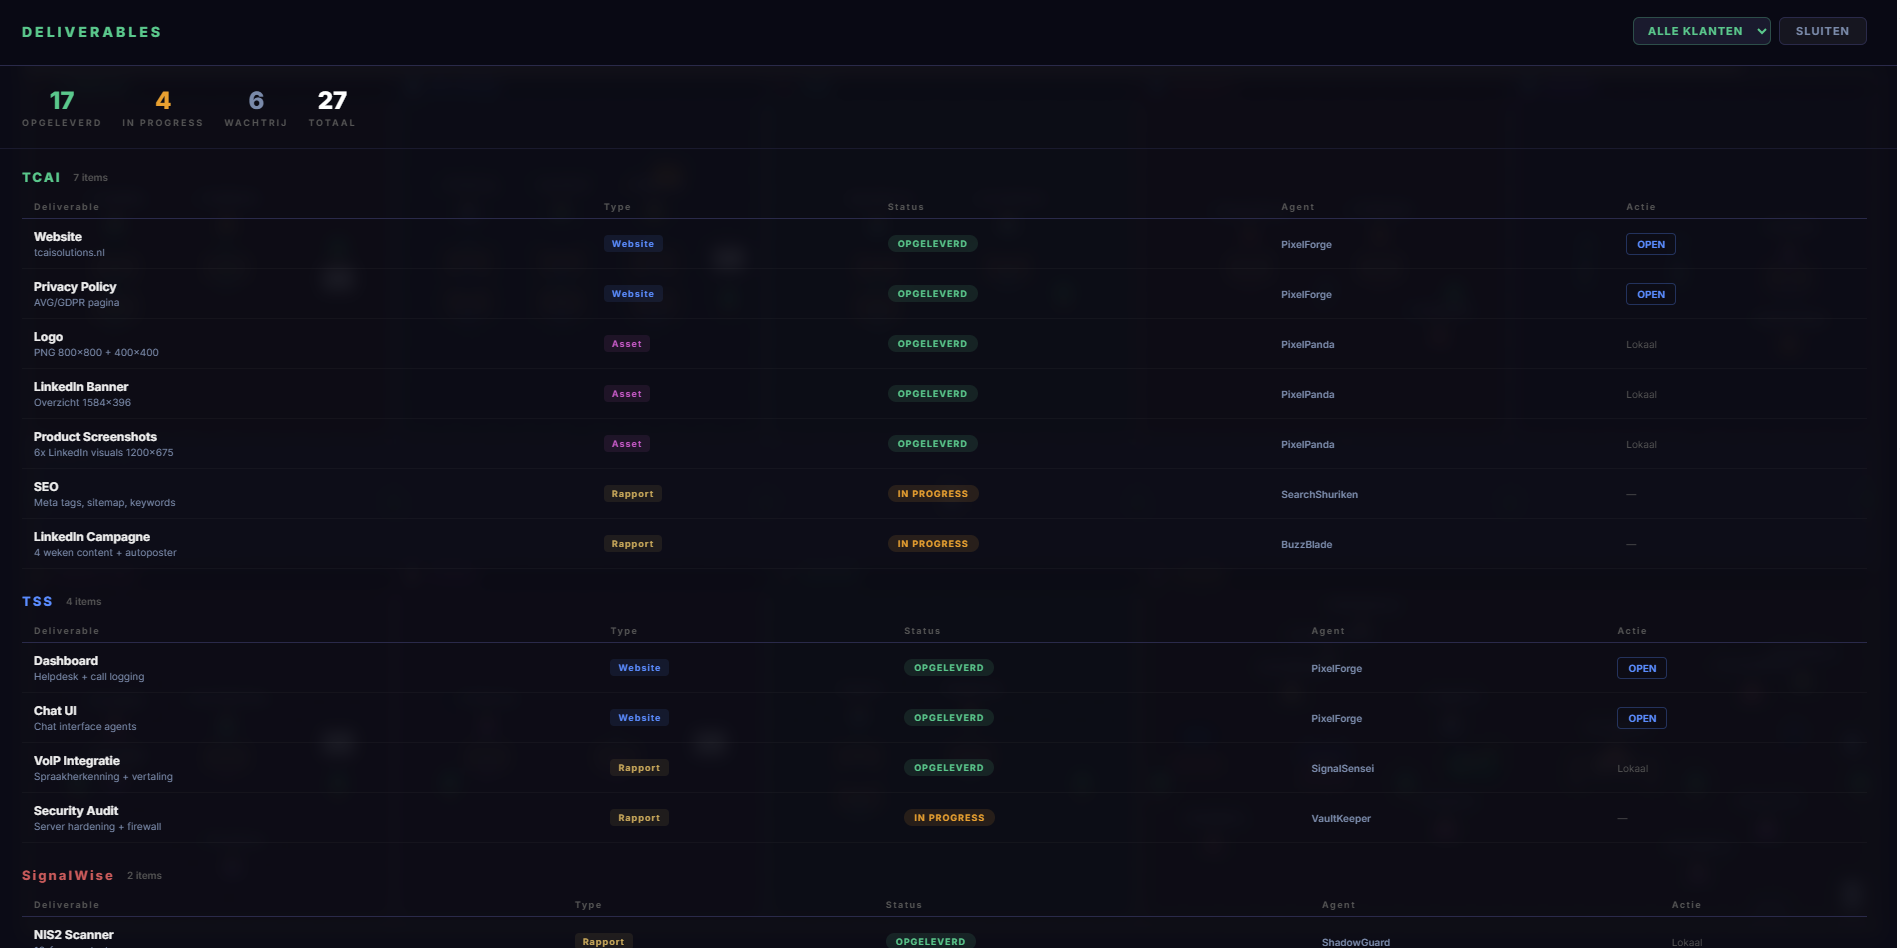This screenshot has height=948, width=1900.
Task: Click the Rapport type tag on SEO row
Action: click(x=633, y=494)
